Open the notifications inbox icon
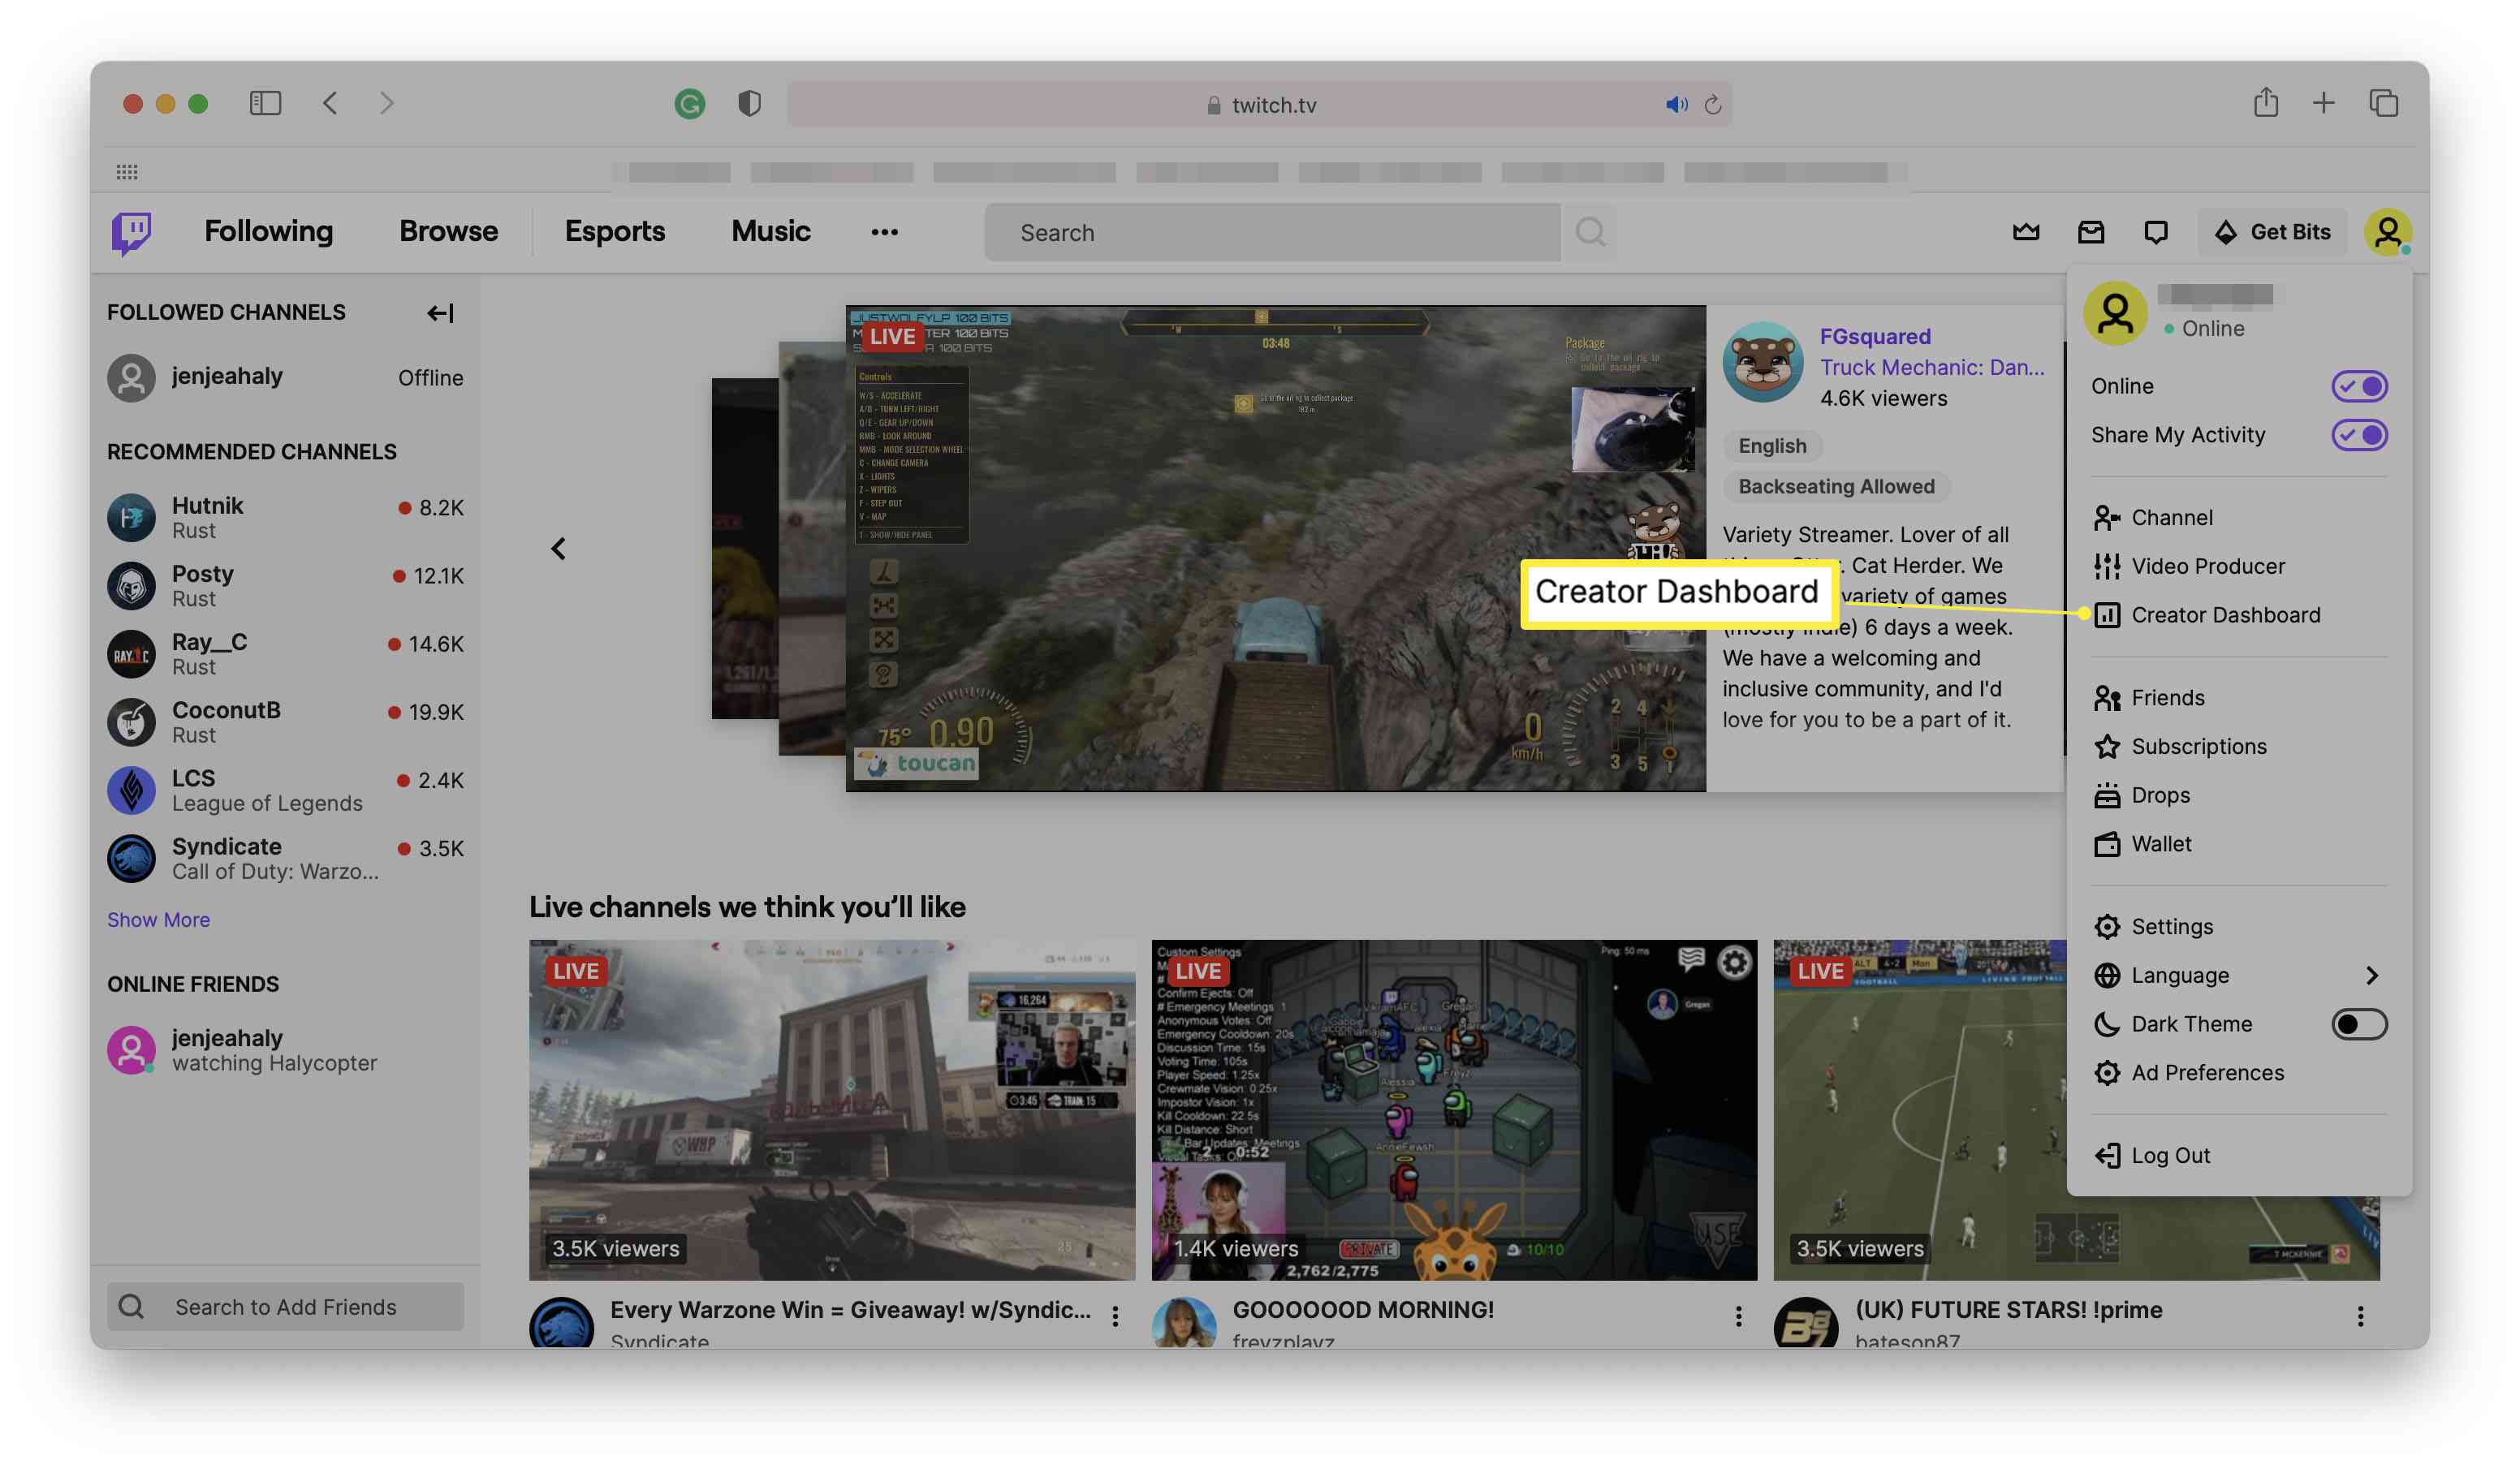This screenshot has width=2520, height=1469. click(x=2091, y=232)
